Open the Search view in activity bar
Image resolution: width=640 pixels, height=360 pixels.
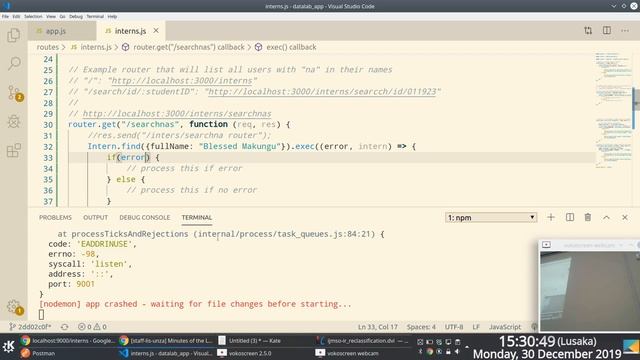click(x=13, y=64)
